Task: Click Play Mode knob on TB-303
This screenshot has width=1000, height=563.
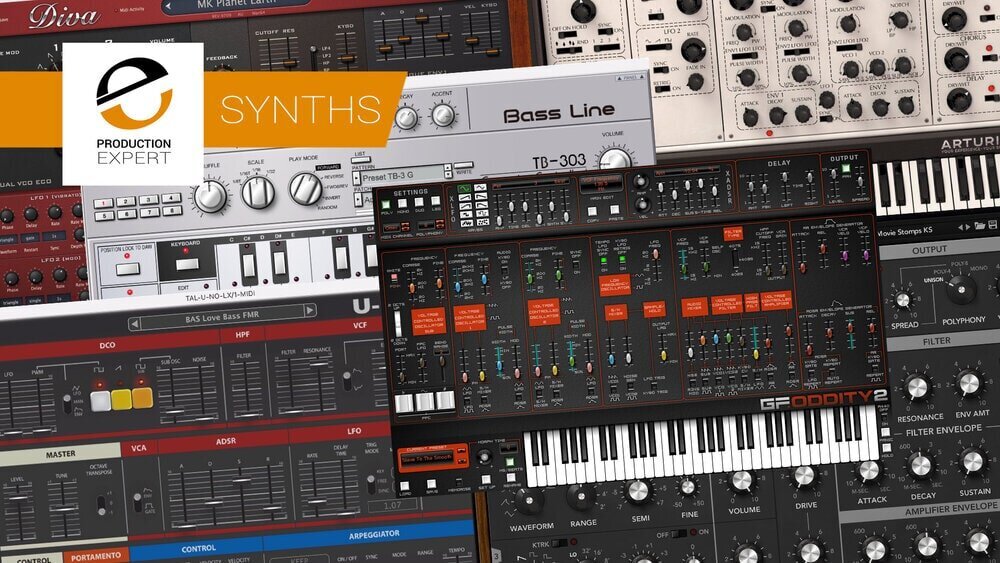Action: [x=305, y=187]
